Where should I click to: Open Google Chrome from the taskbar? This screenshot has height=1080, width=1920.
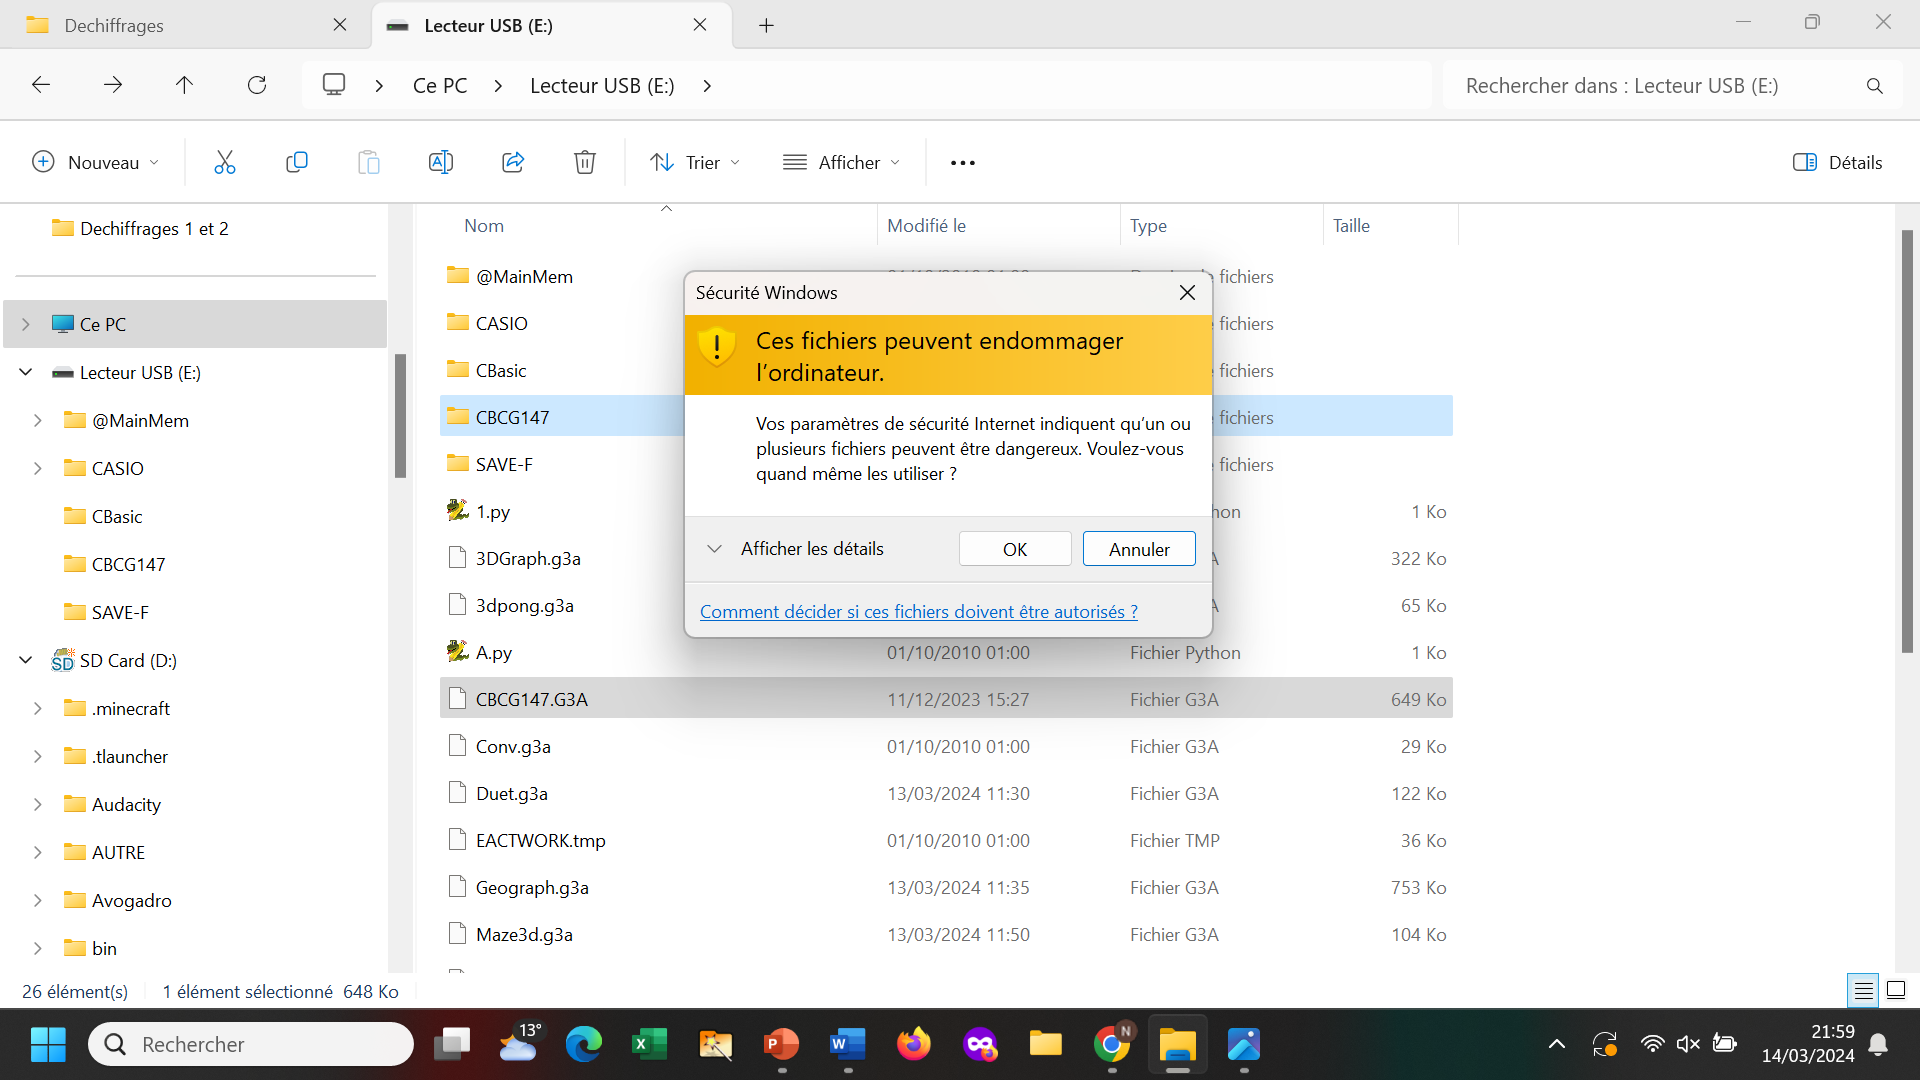coord(1111,1044)
